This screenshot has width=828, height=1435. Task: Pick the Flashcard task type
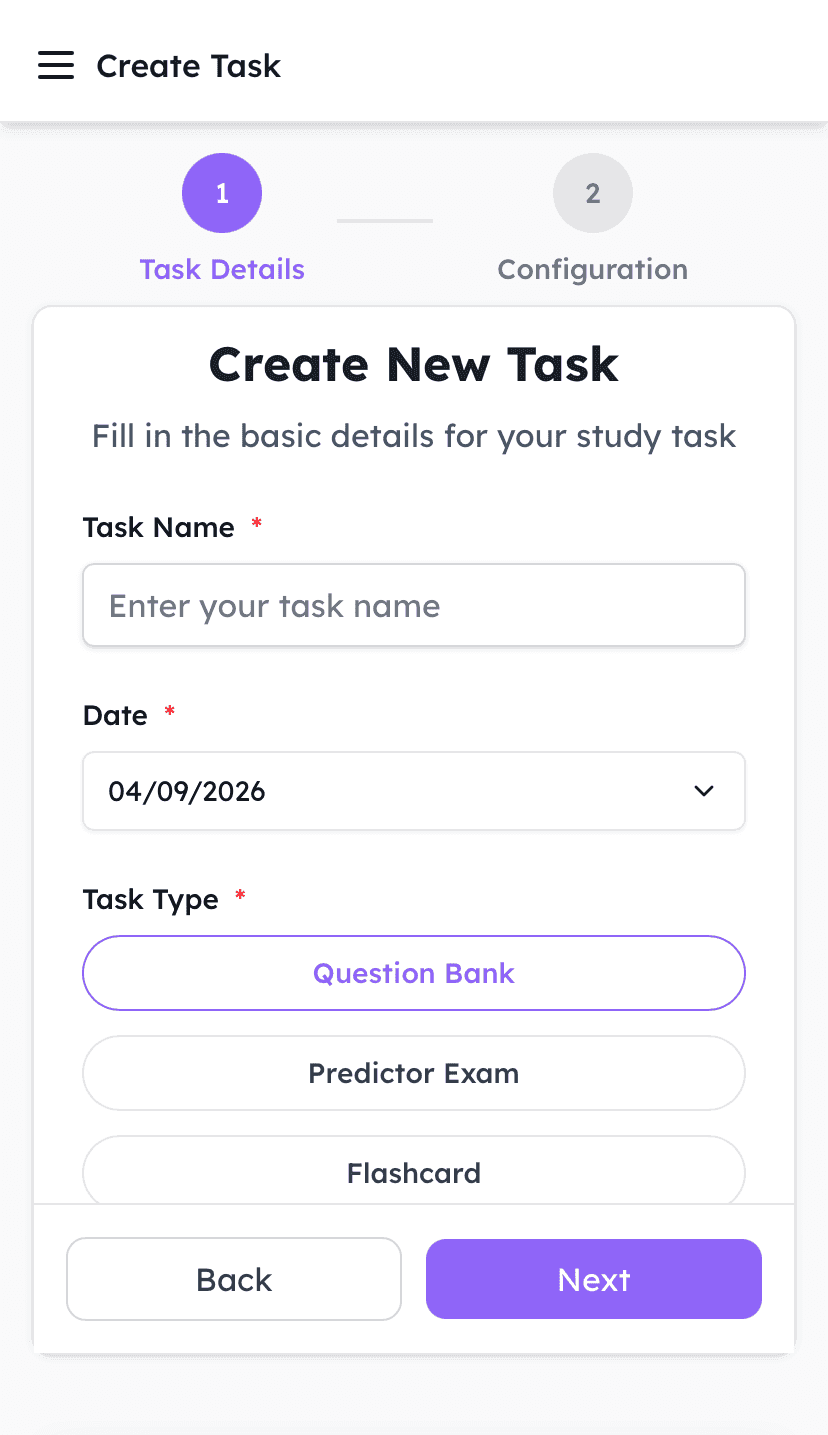coord(414,1172)
